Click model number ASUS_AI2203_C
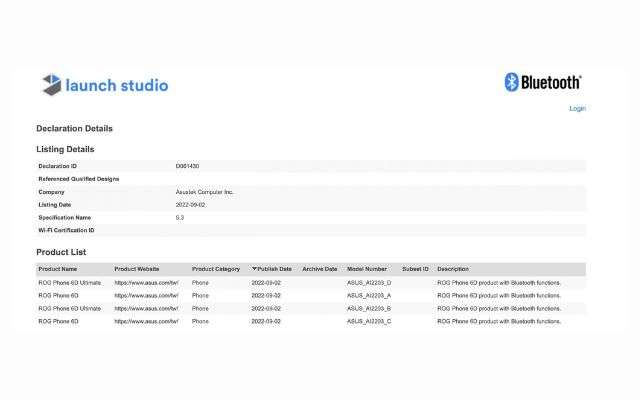640x400 pixels. [x=369, y=322]
